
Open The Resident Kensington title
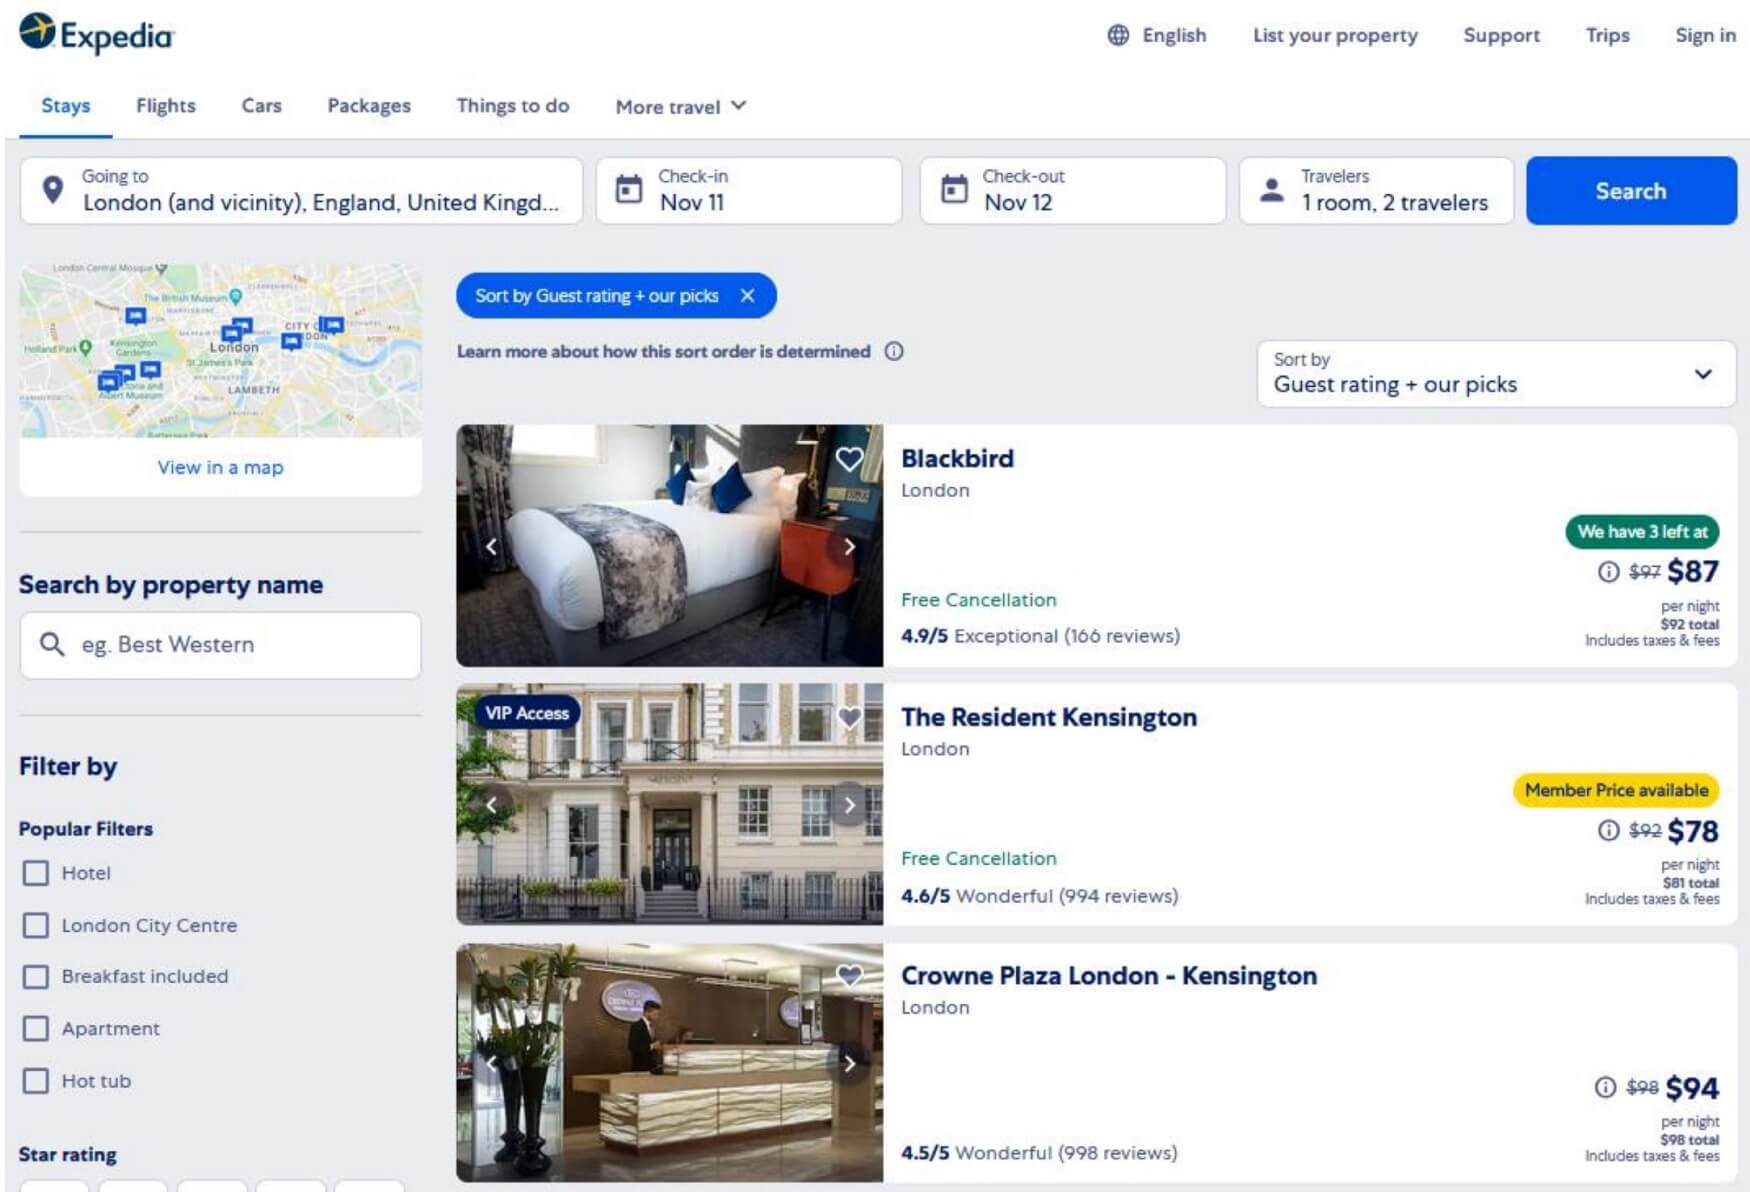click(x=1048, y=717)
